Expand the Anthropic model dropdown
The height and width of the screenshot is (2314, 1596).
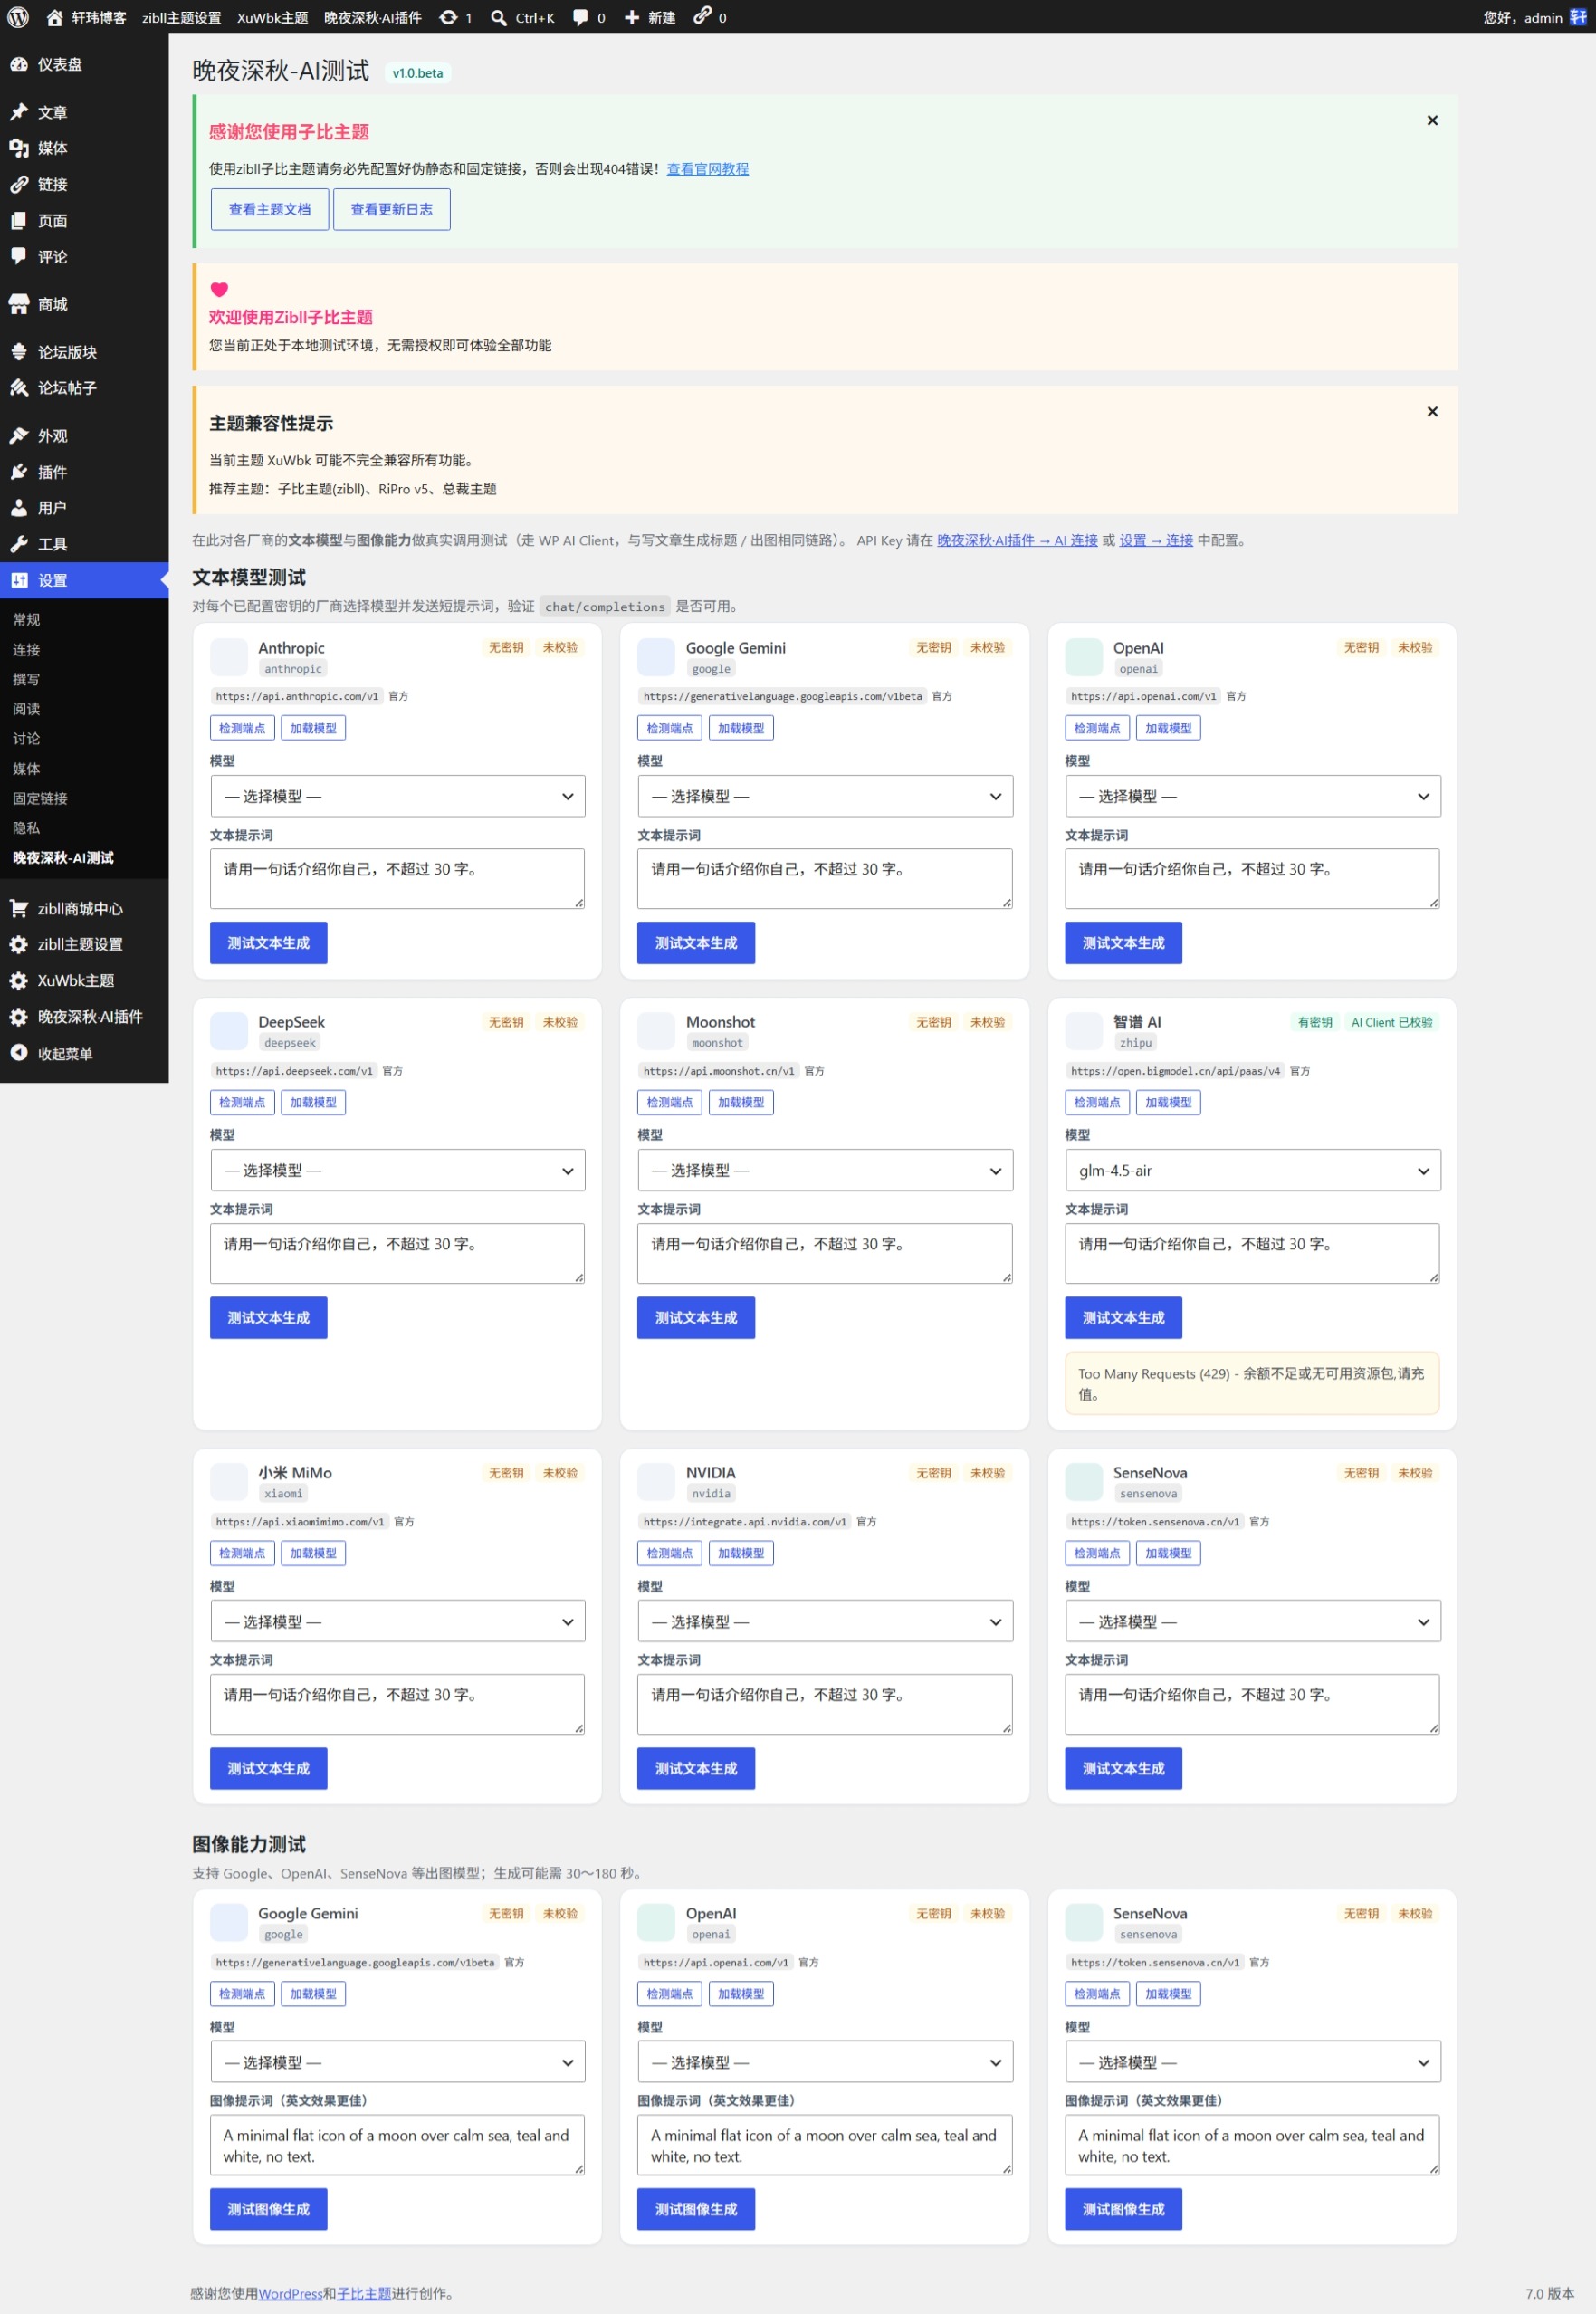tap(398, 796)
